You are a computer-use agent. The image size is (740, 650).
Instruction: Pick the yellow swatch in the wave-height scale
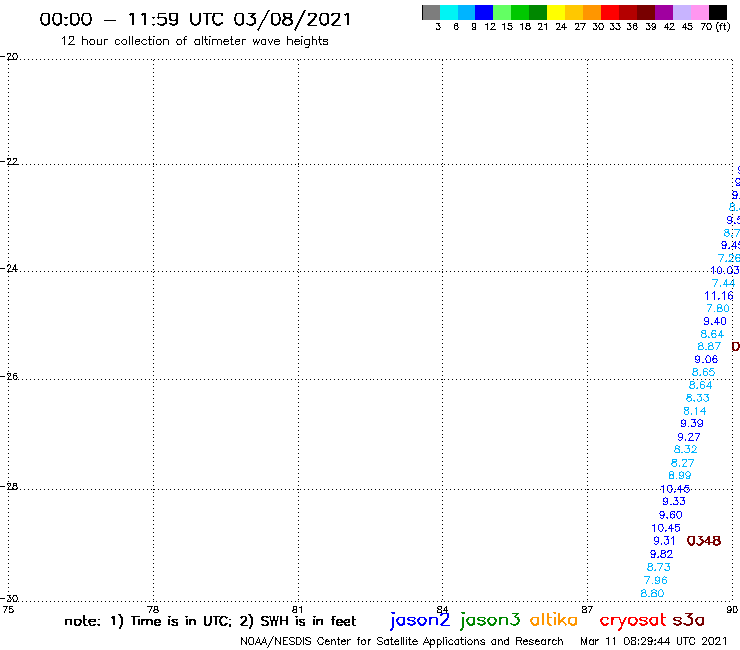coord(556,12)
